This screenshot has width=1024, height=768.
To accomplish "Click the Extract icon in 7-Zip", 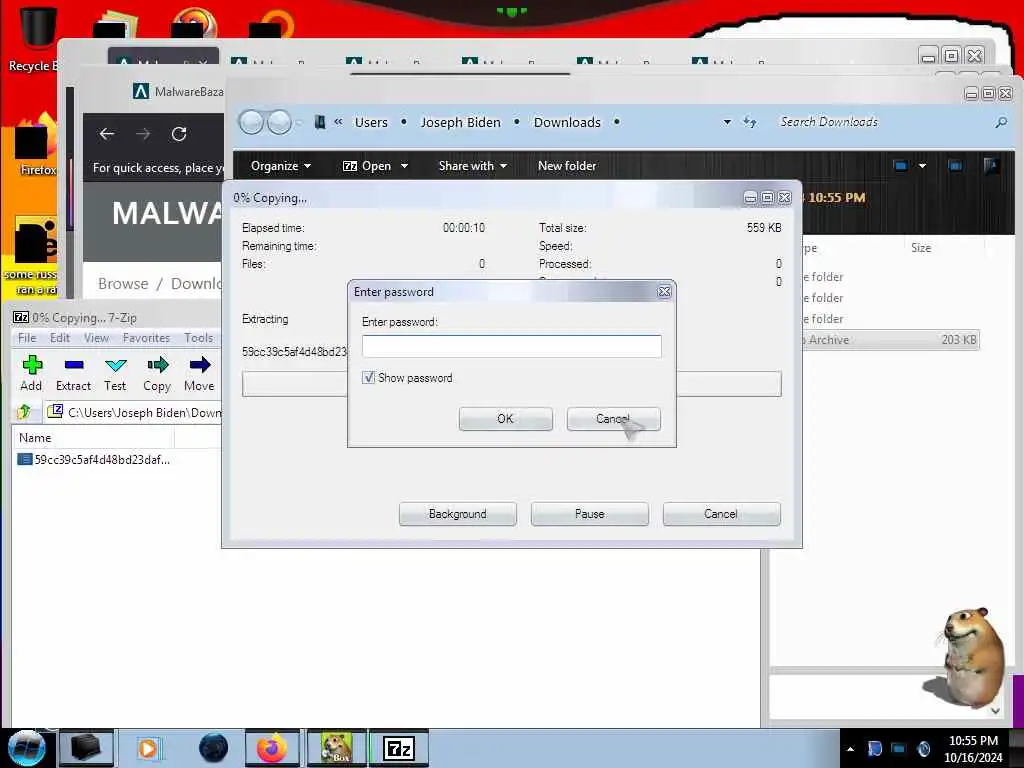I will point(73,374).
